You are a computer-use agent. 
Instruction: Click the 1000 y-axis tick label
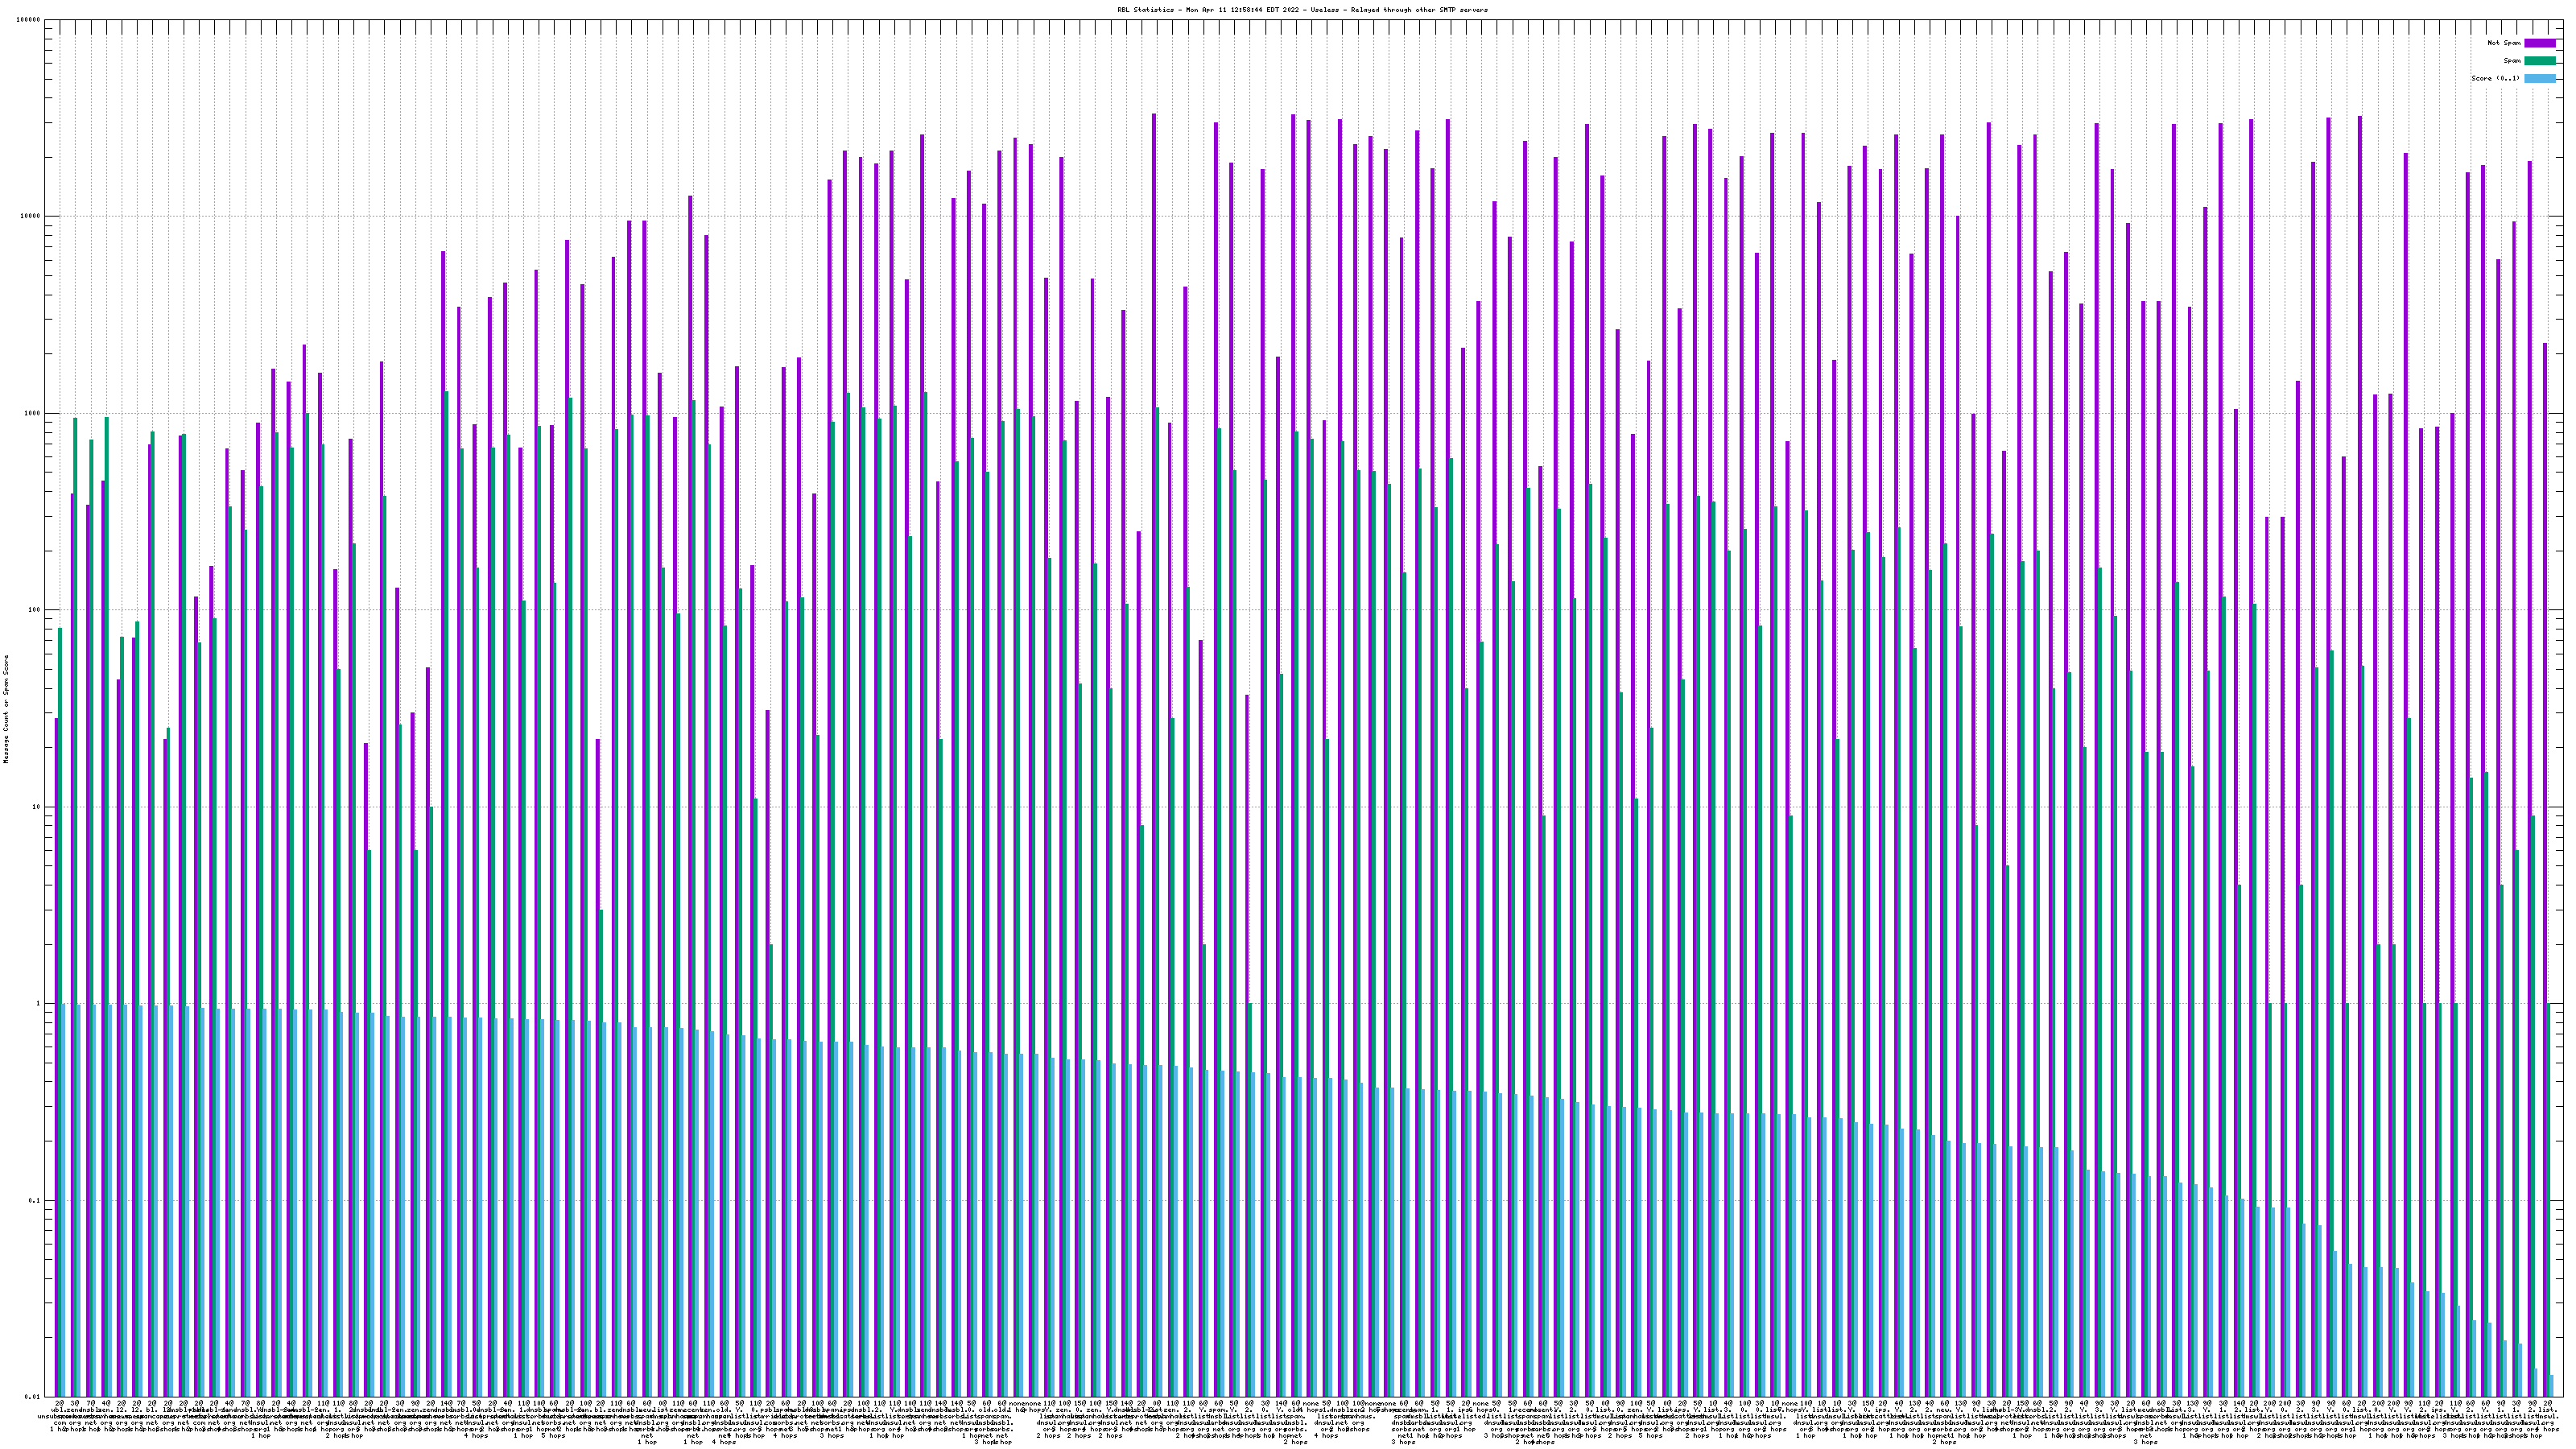[33, 413]
